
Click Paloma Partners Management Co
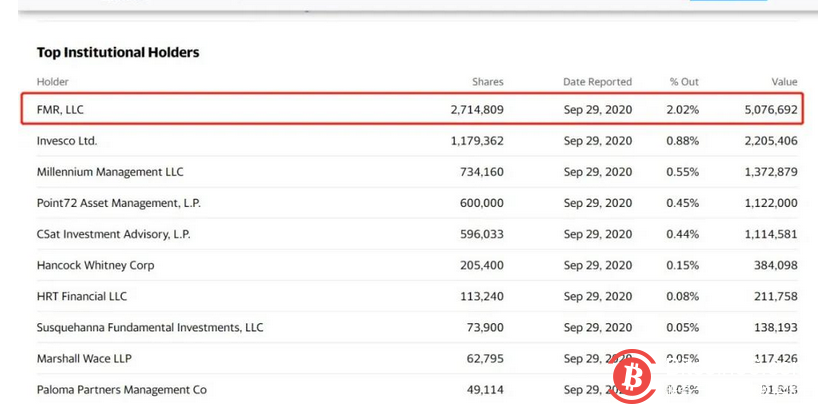click(122, 389)
